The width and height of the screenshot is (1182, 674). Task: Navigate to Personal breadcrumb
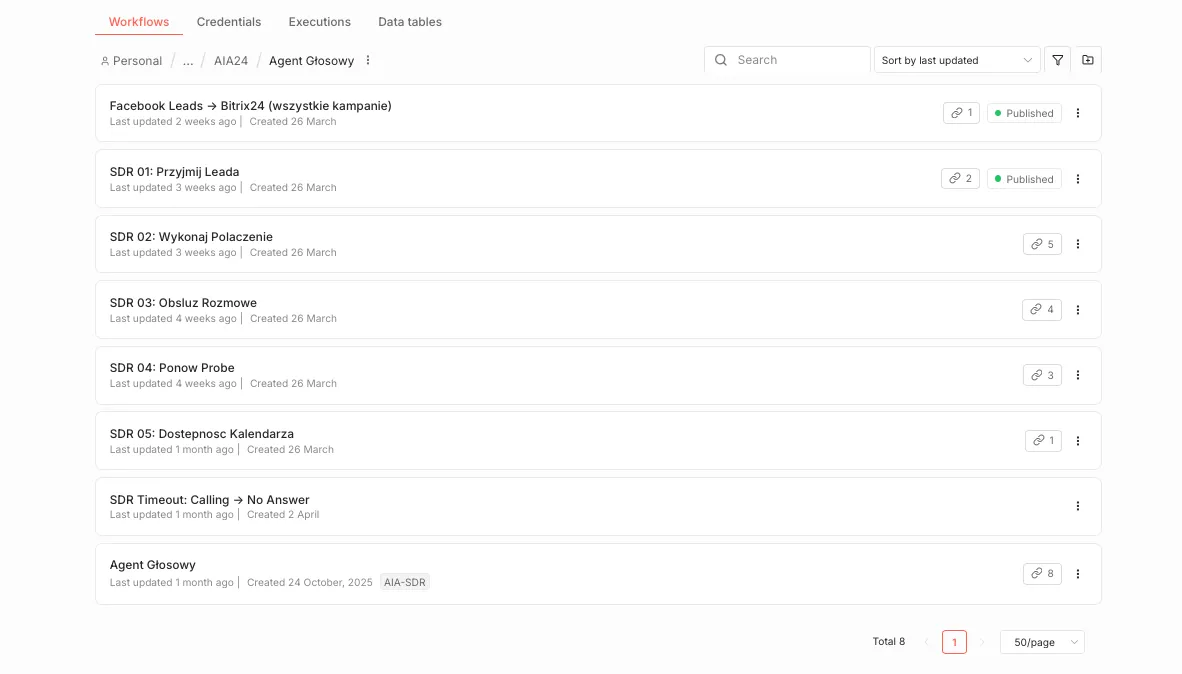(132, 61)
